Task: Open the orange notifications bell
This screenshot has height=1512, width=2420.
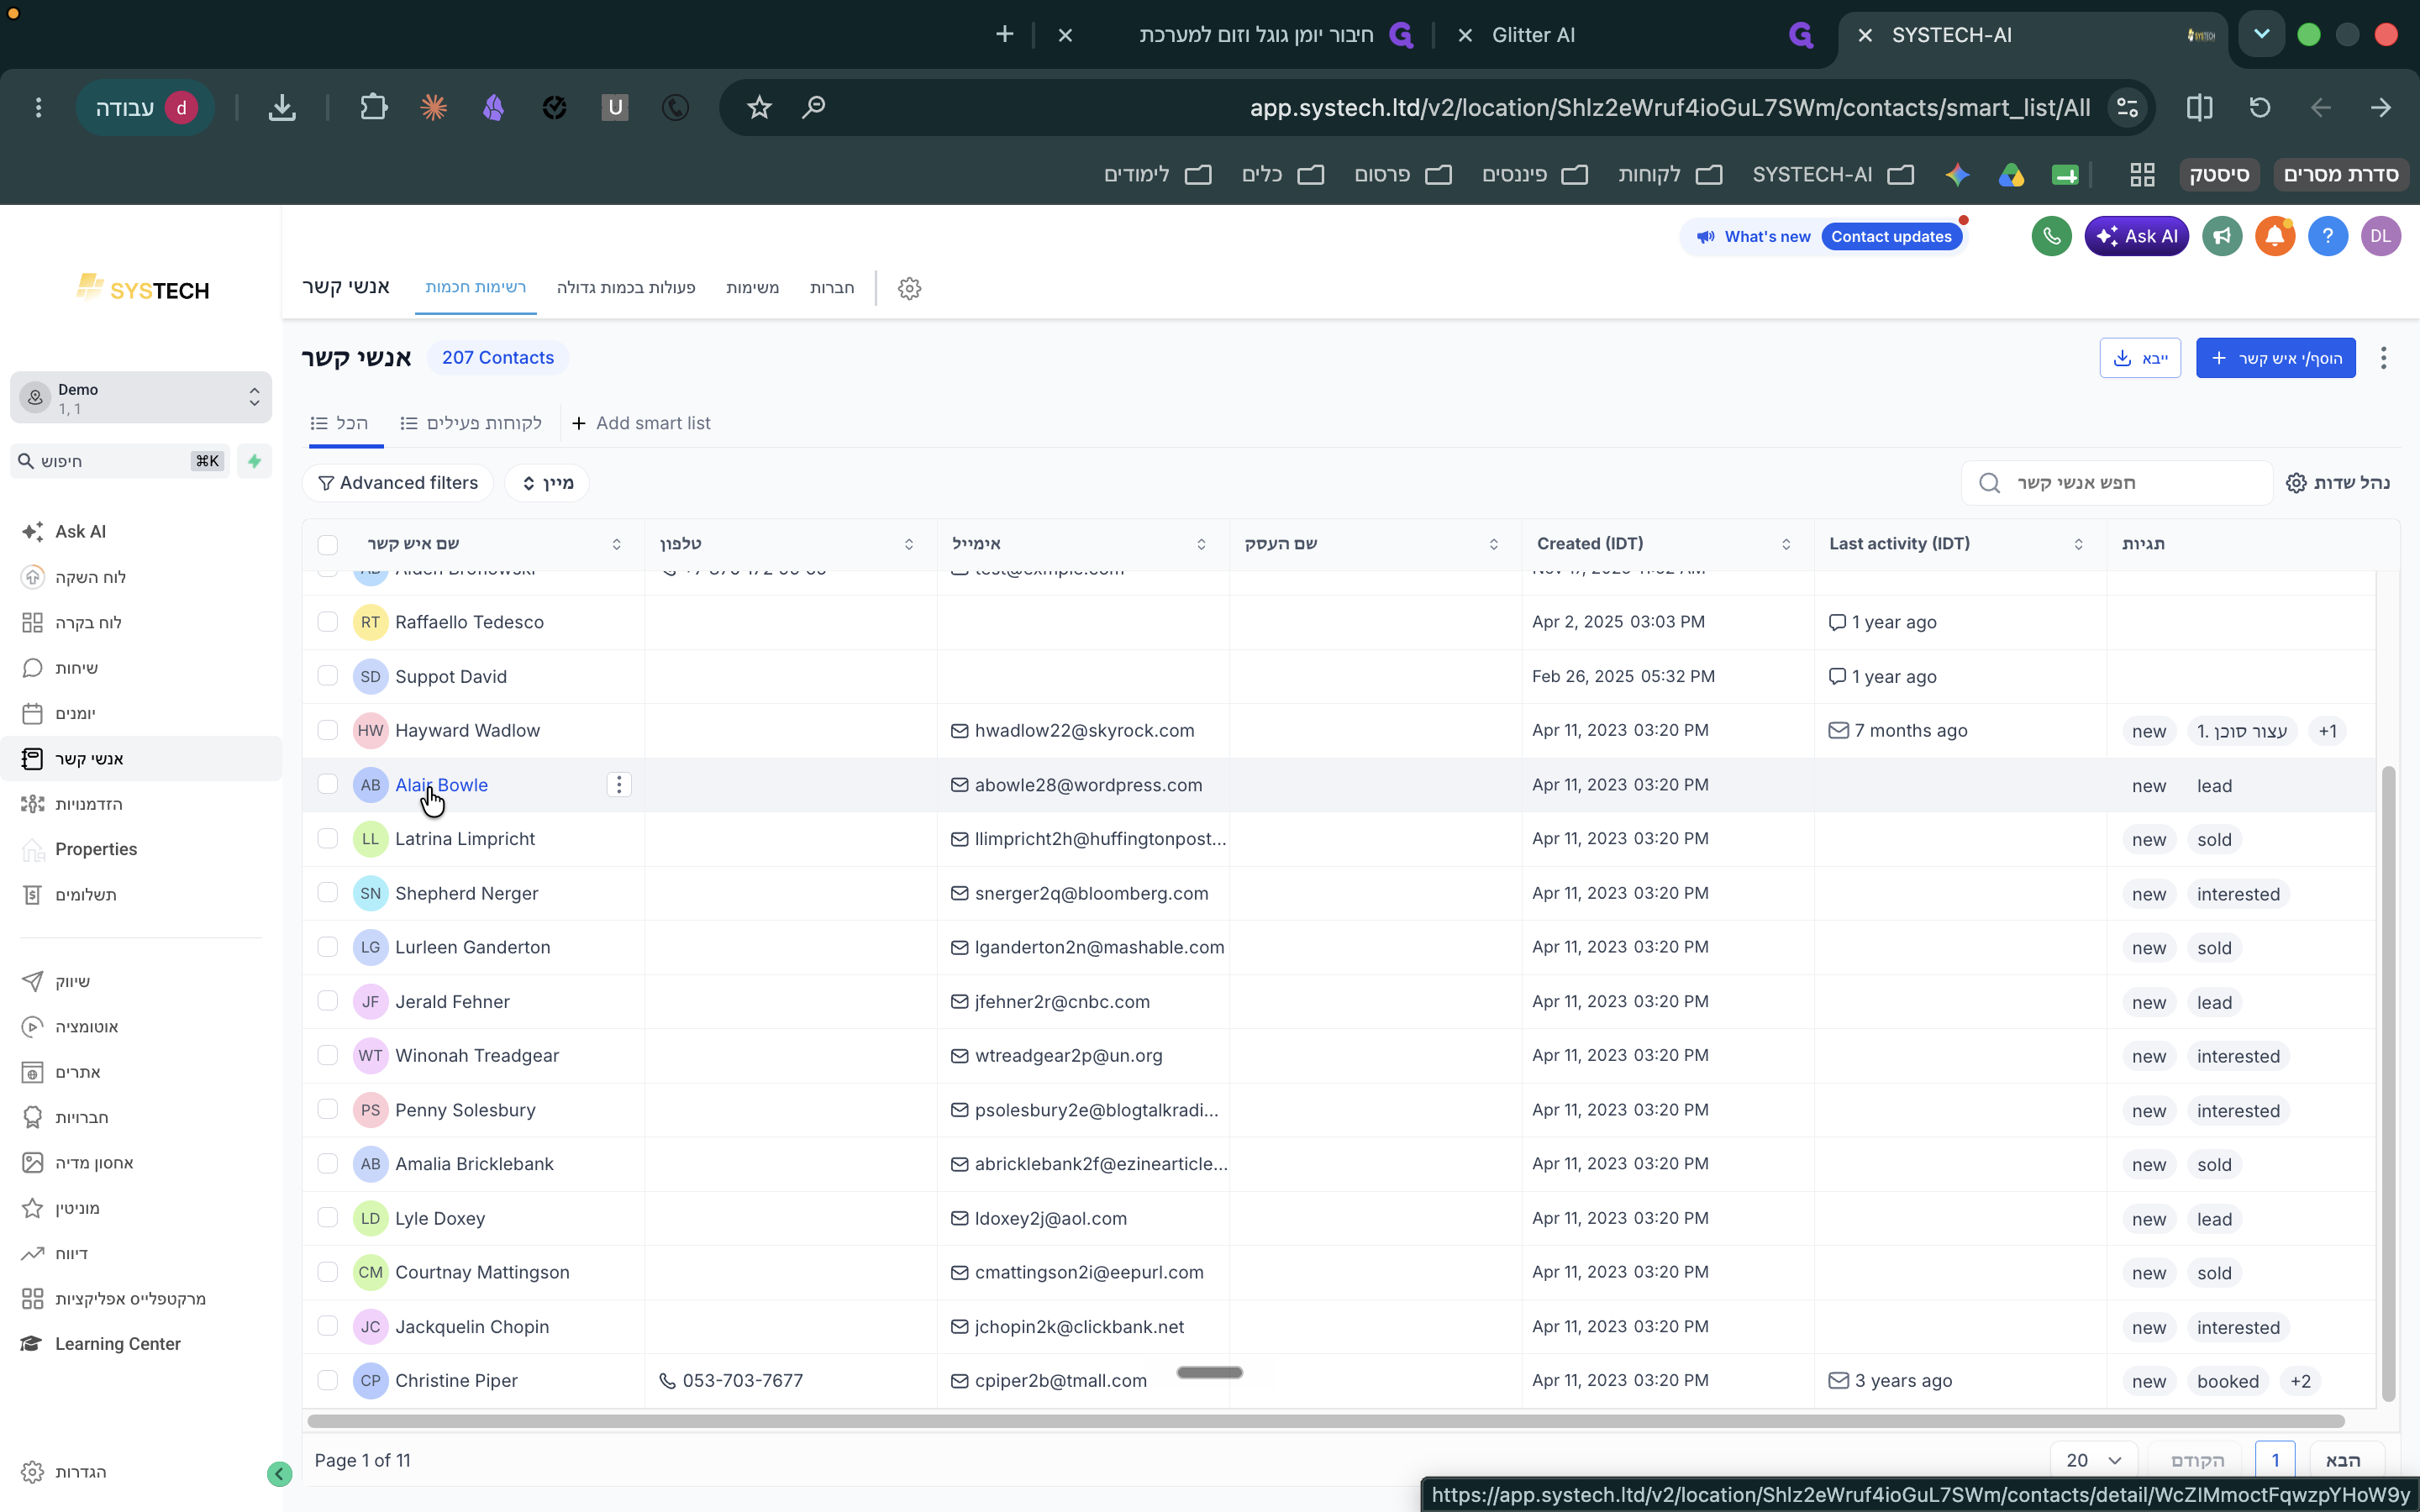Action: click(2275, 236)
